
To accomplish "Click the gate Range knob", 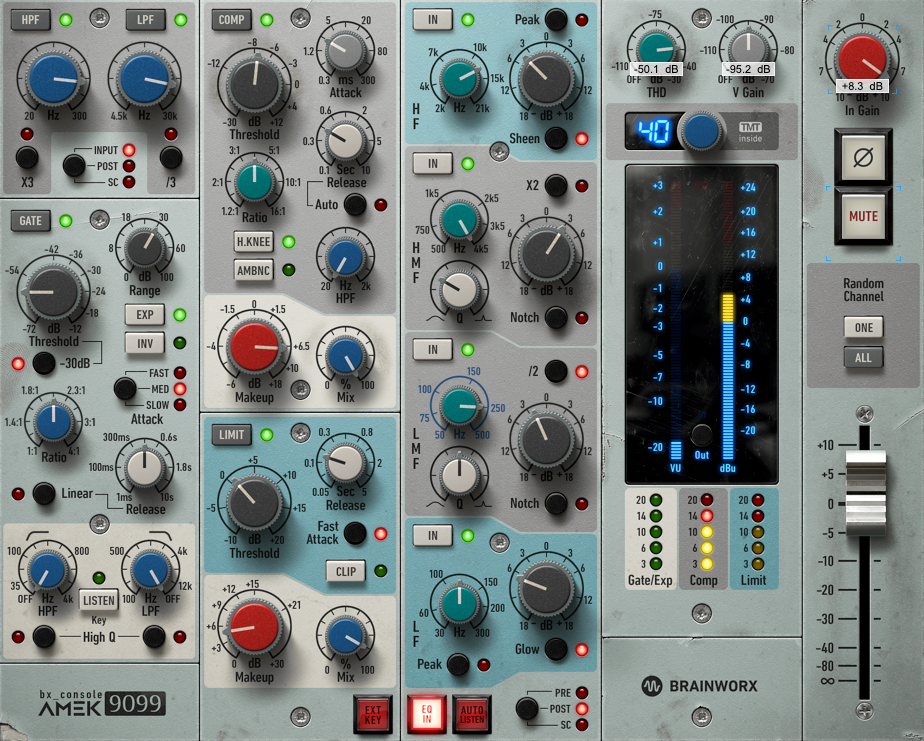I will point(144,248).
